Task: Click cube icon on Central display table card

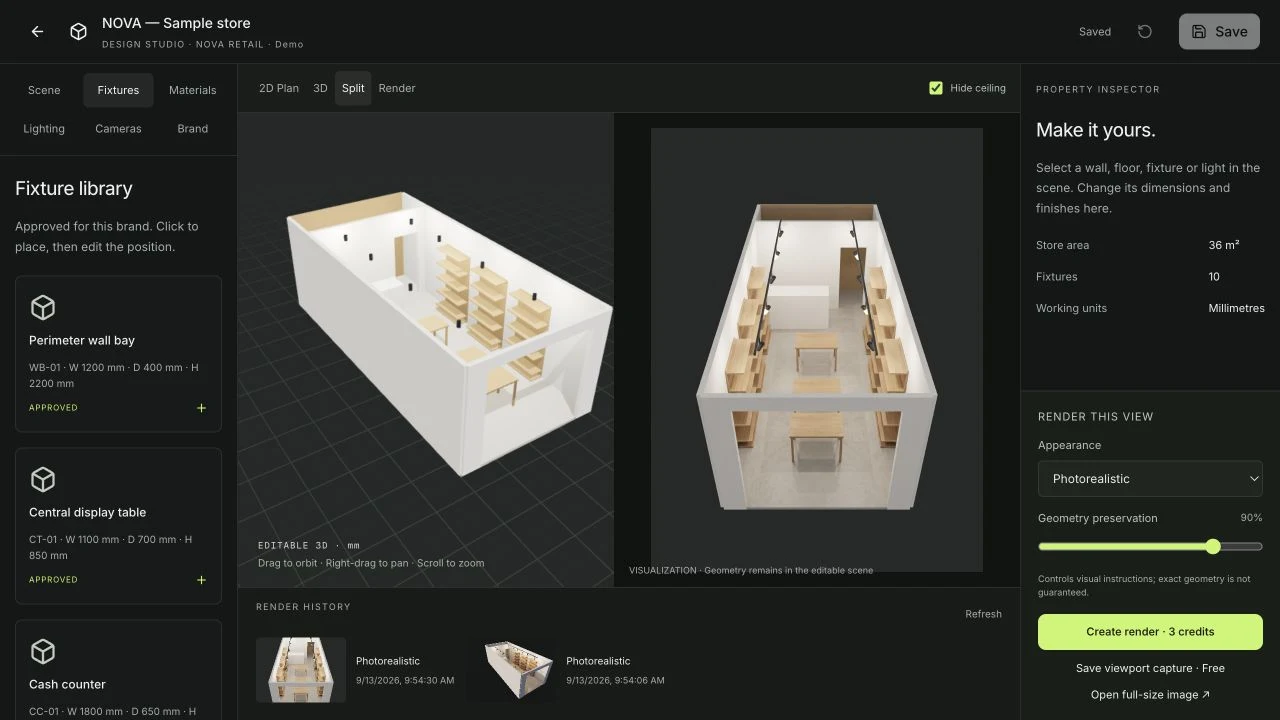Action: tap(43, 479)
